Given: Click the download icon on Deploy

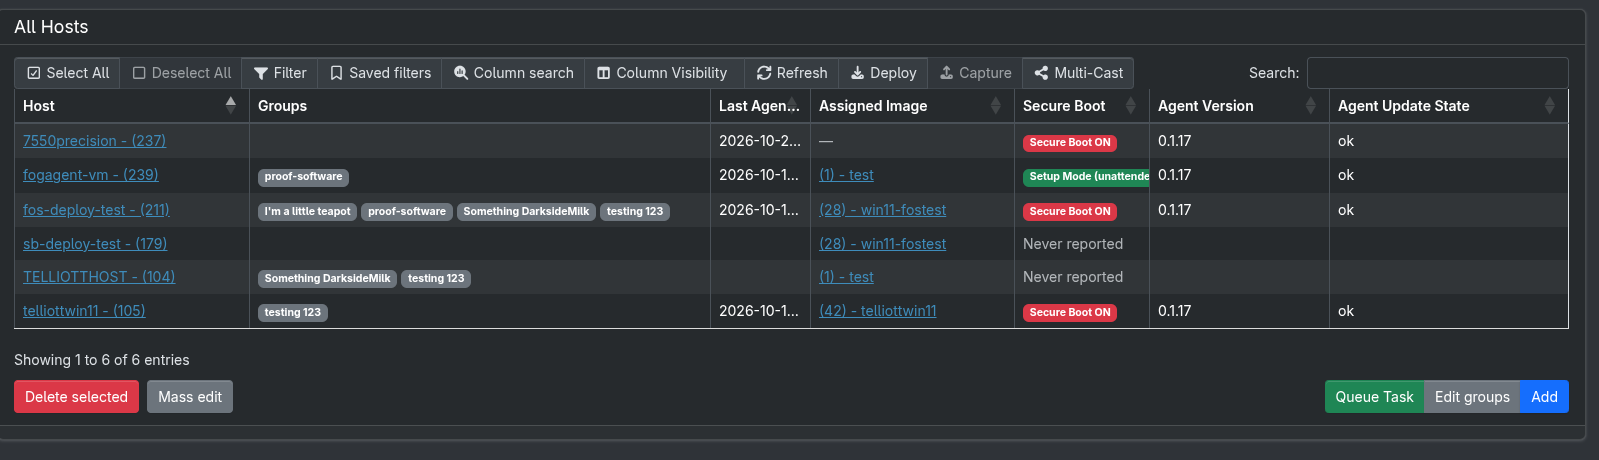Looking at the screenshot, I should coord(857,73).
